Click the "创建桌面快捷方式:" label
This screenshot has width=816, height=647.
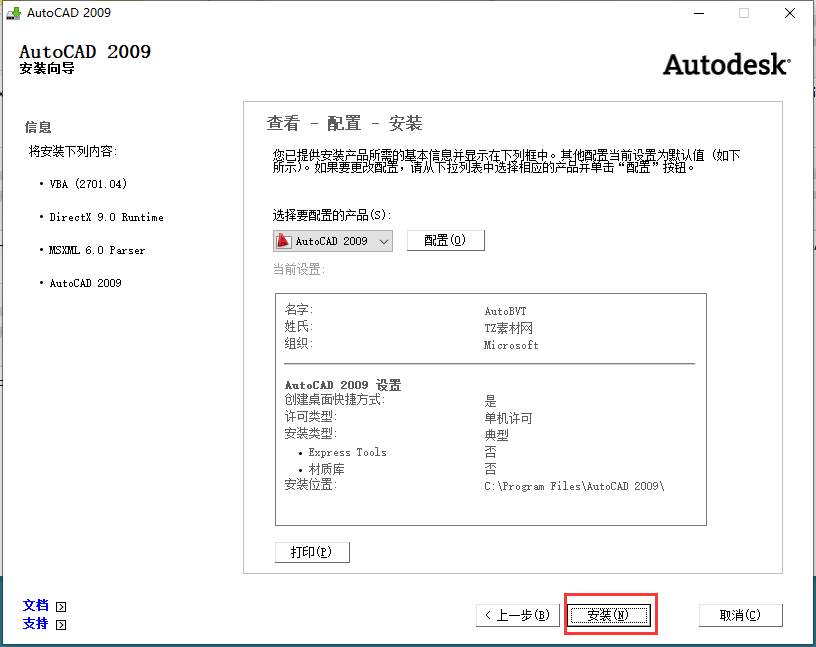tap(335, 400)
